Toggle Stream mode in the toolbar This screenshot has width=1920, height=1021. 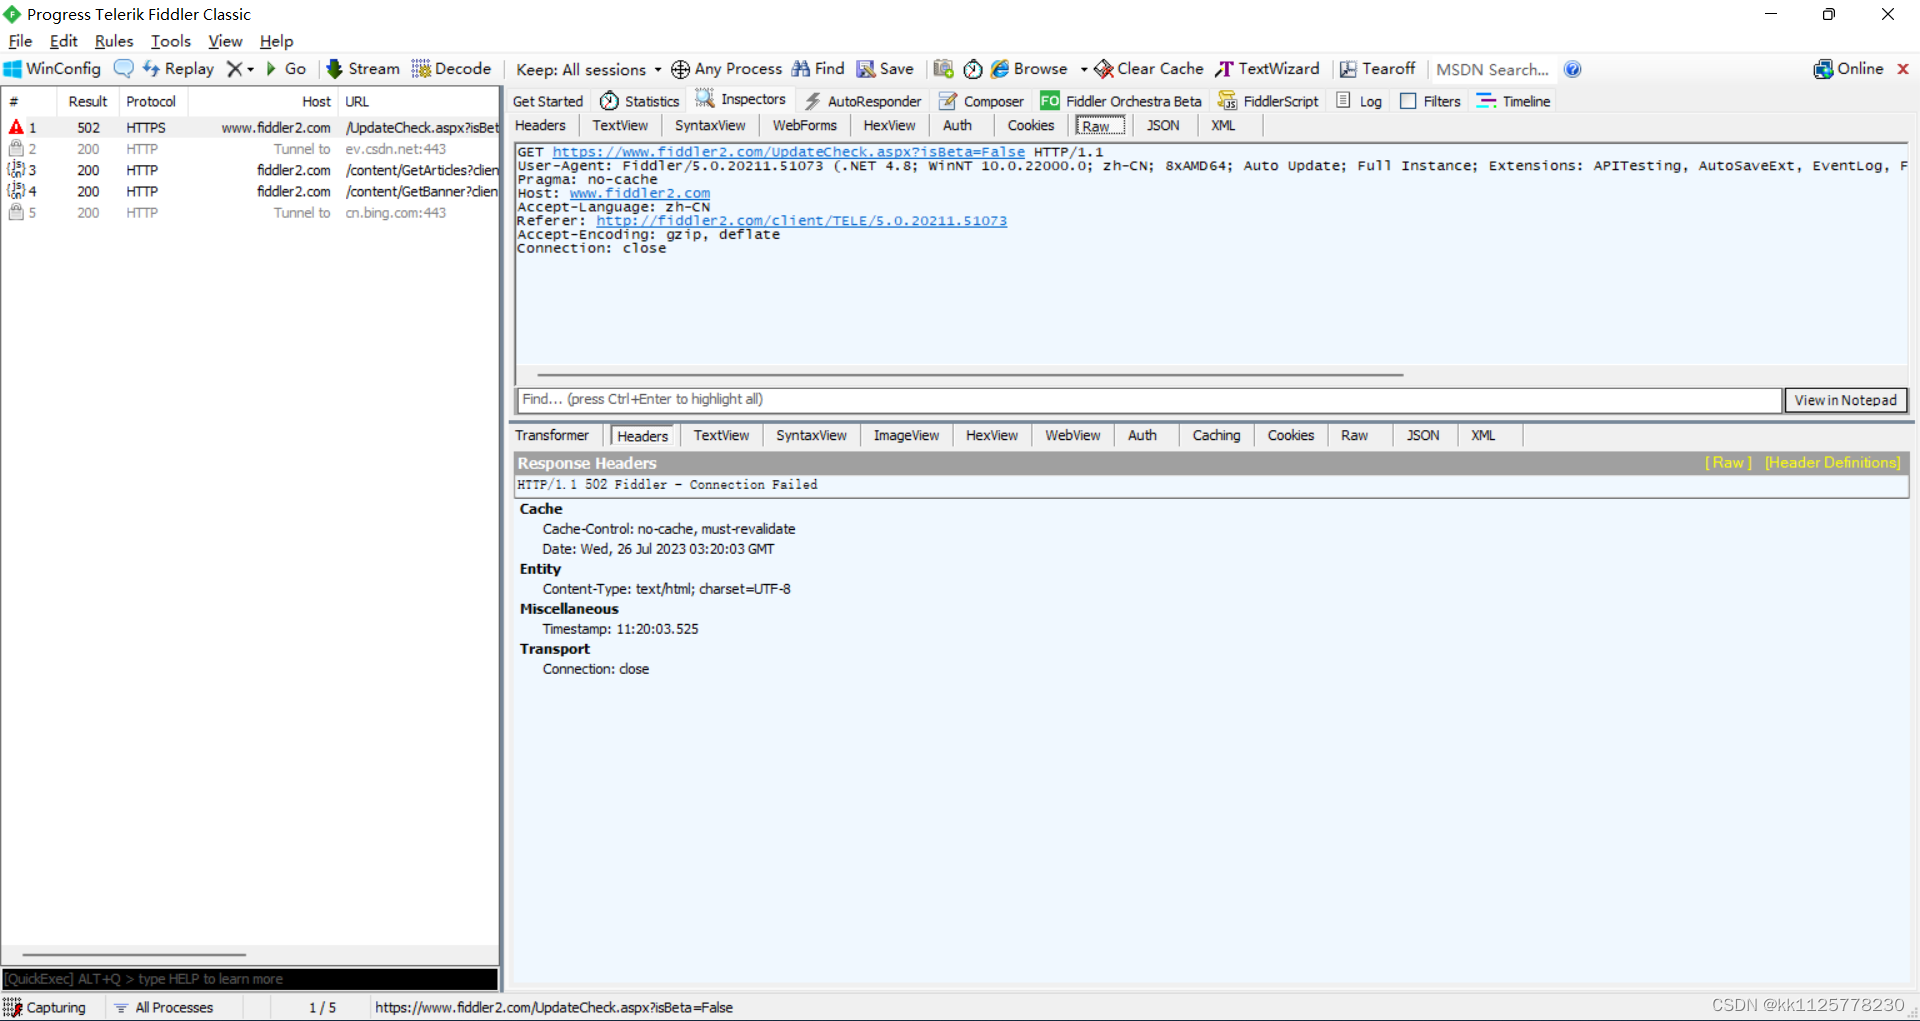pos(363,69)
